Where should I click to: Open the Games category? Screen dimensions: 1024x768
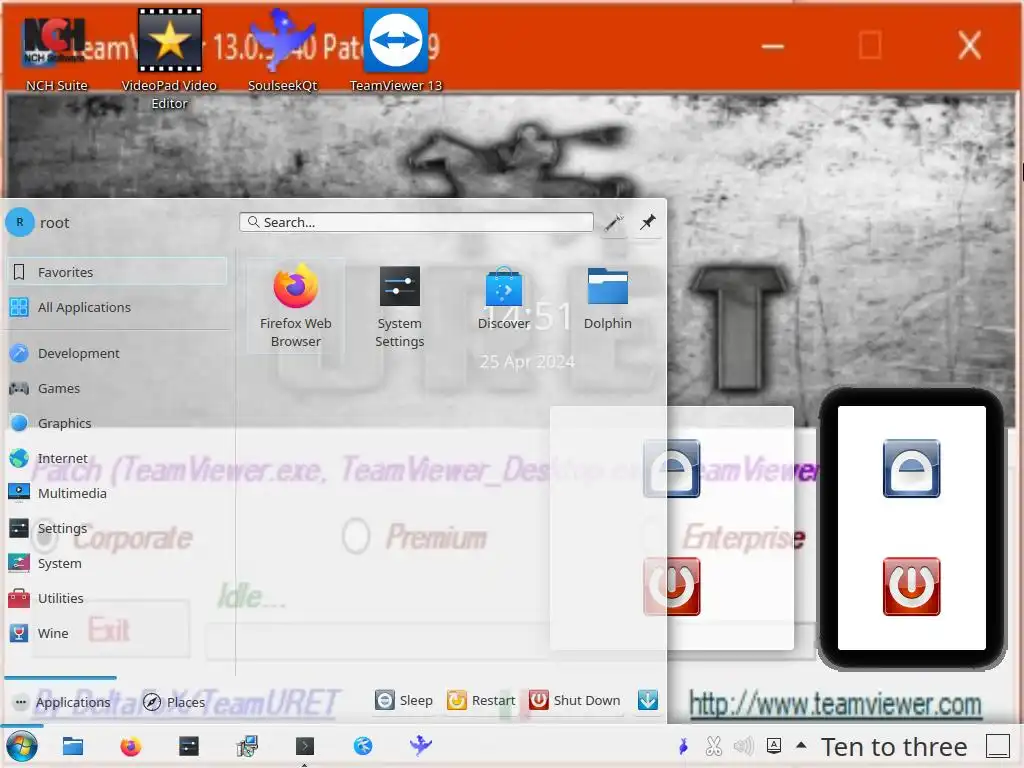tap(116, 389)
